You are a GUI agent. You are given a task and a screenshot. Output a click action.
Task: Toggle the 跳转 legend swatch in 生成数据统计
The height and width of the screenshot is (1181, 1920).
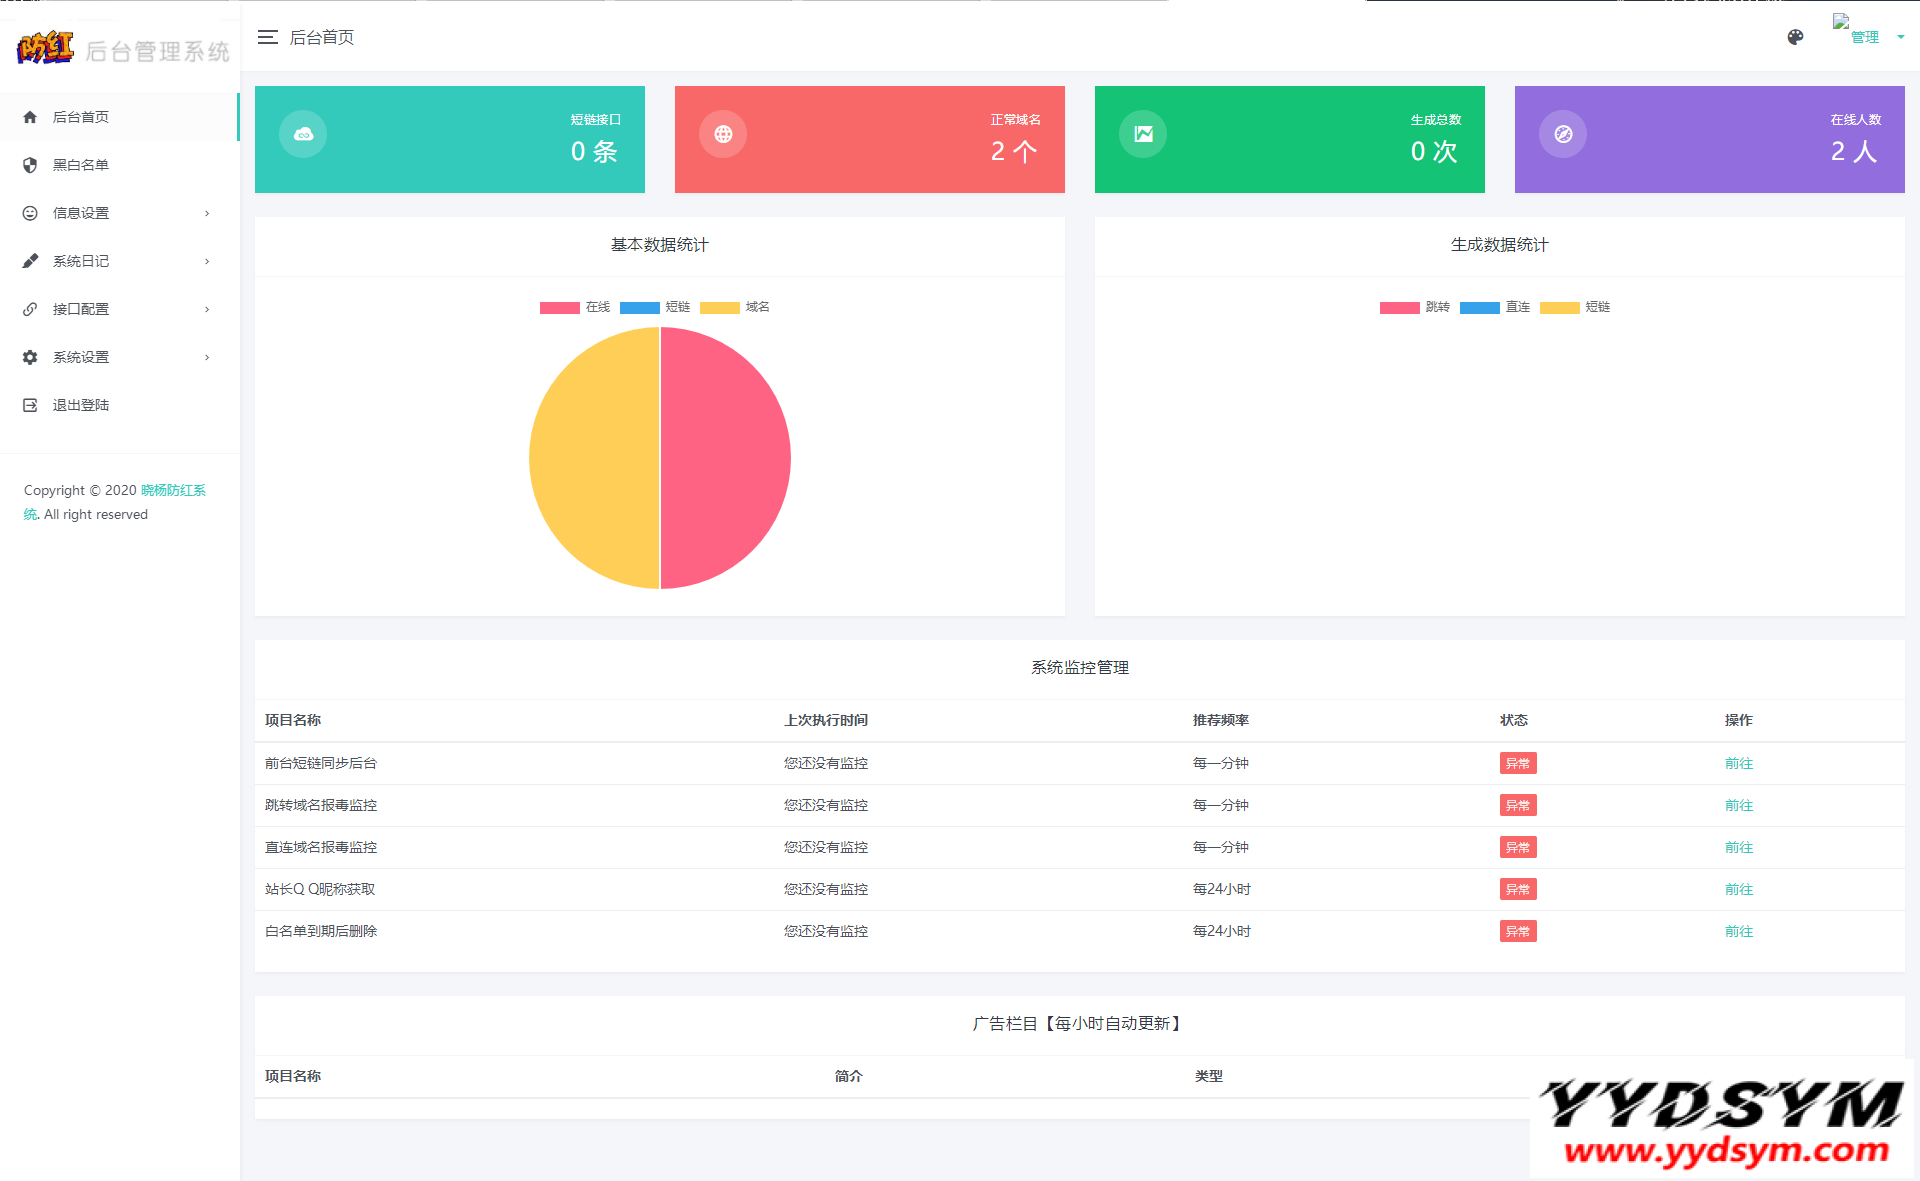pyautogui.click(x=1399, y=308)
